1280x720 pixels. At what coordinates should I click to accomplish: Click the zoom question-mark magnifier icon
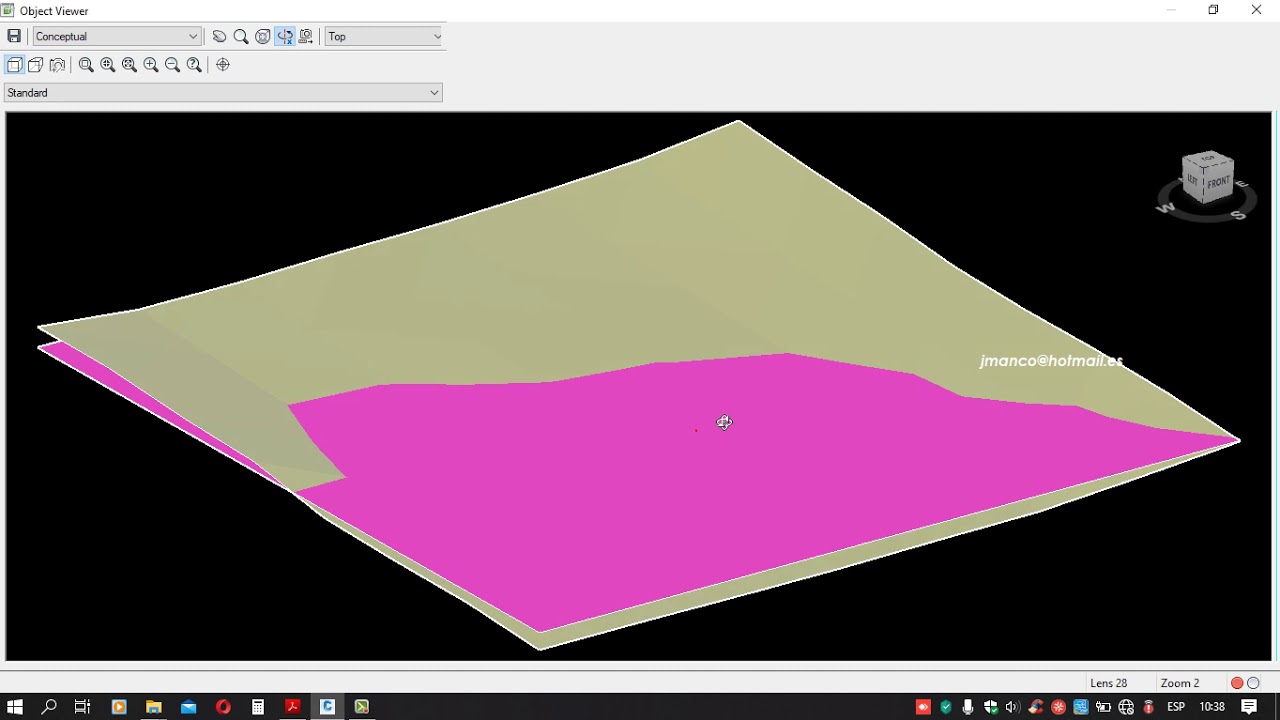click(x=194, y=64)
